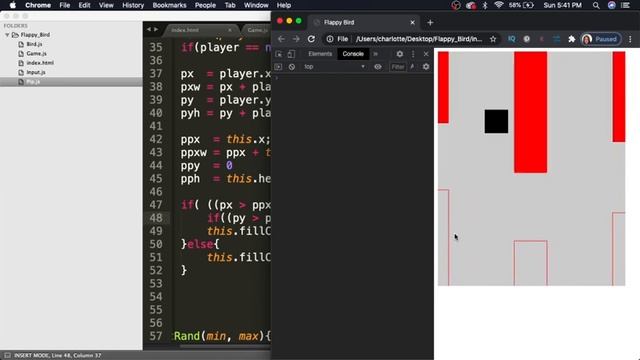
Task: Show more DevTools tabs chevron
Action: [x=375, y=54]
